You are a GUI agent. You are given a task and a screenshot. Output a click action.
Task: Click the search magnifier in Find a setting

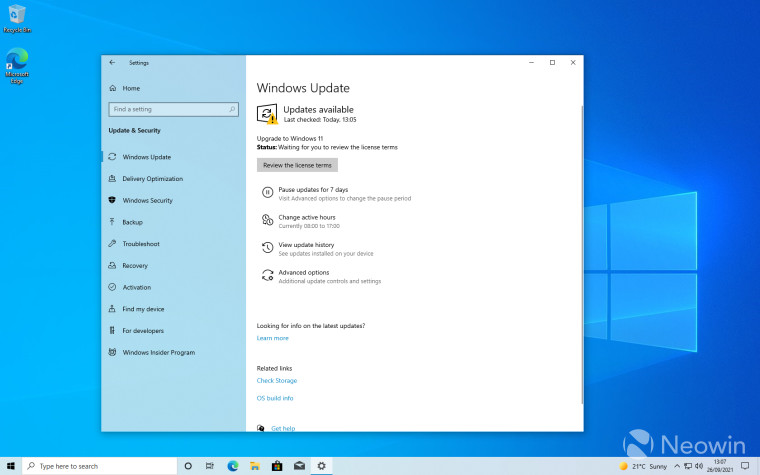(x=232, y=110)
